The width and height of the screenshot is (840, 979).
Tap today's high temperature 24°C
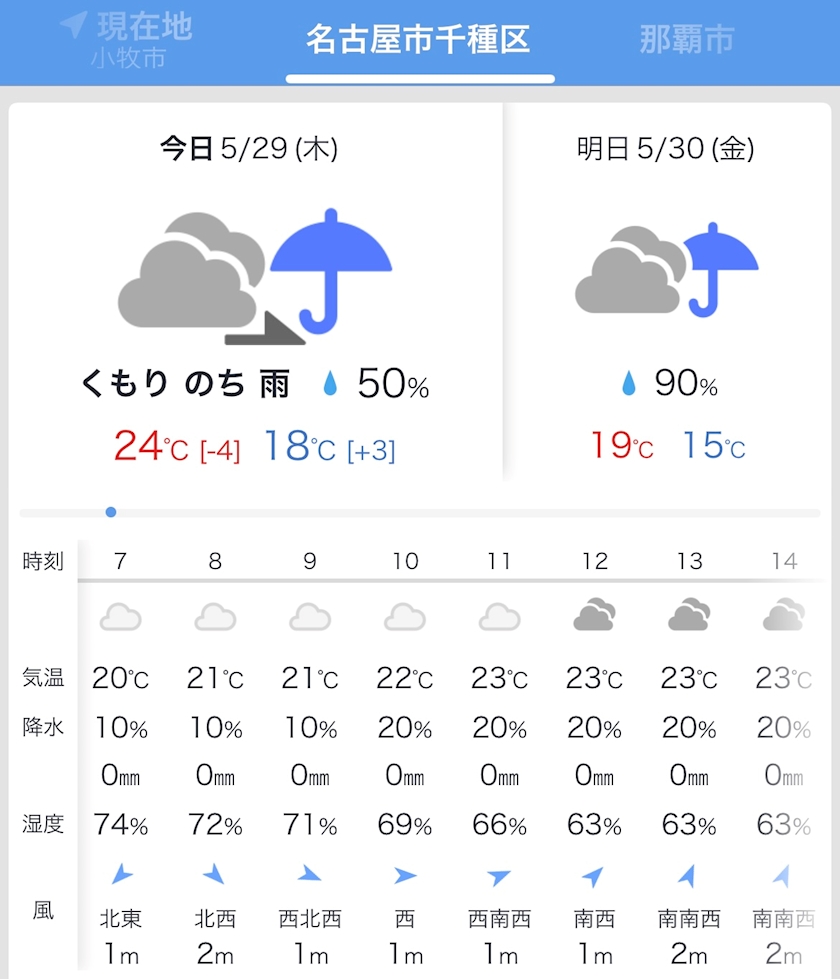point(150,446)
